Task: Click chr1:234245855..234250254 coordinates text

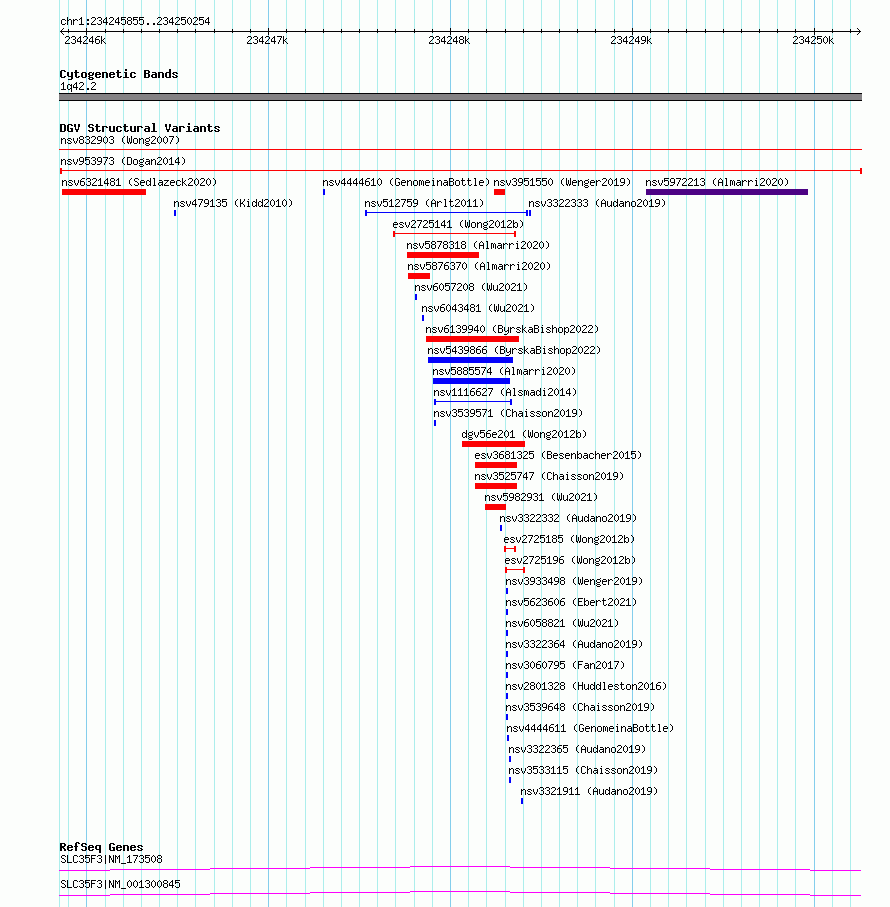Action: click(x=135, y=21)
